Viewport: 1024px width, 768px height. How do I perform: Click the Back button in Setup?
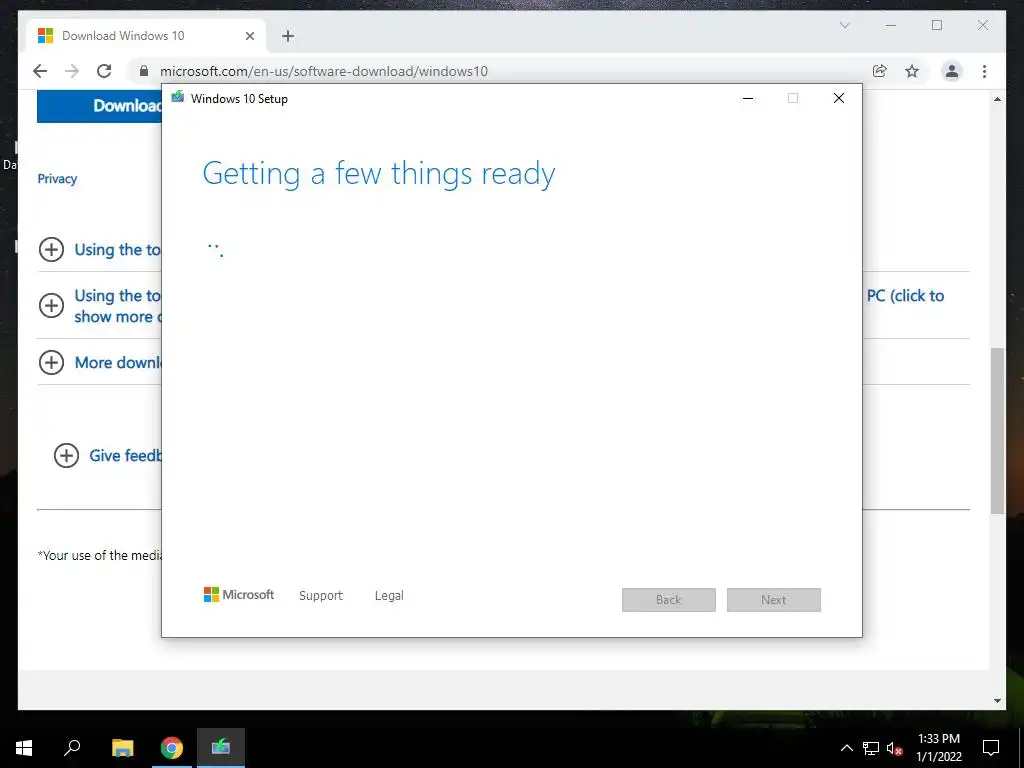[x=669, y=600]
